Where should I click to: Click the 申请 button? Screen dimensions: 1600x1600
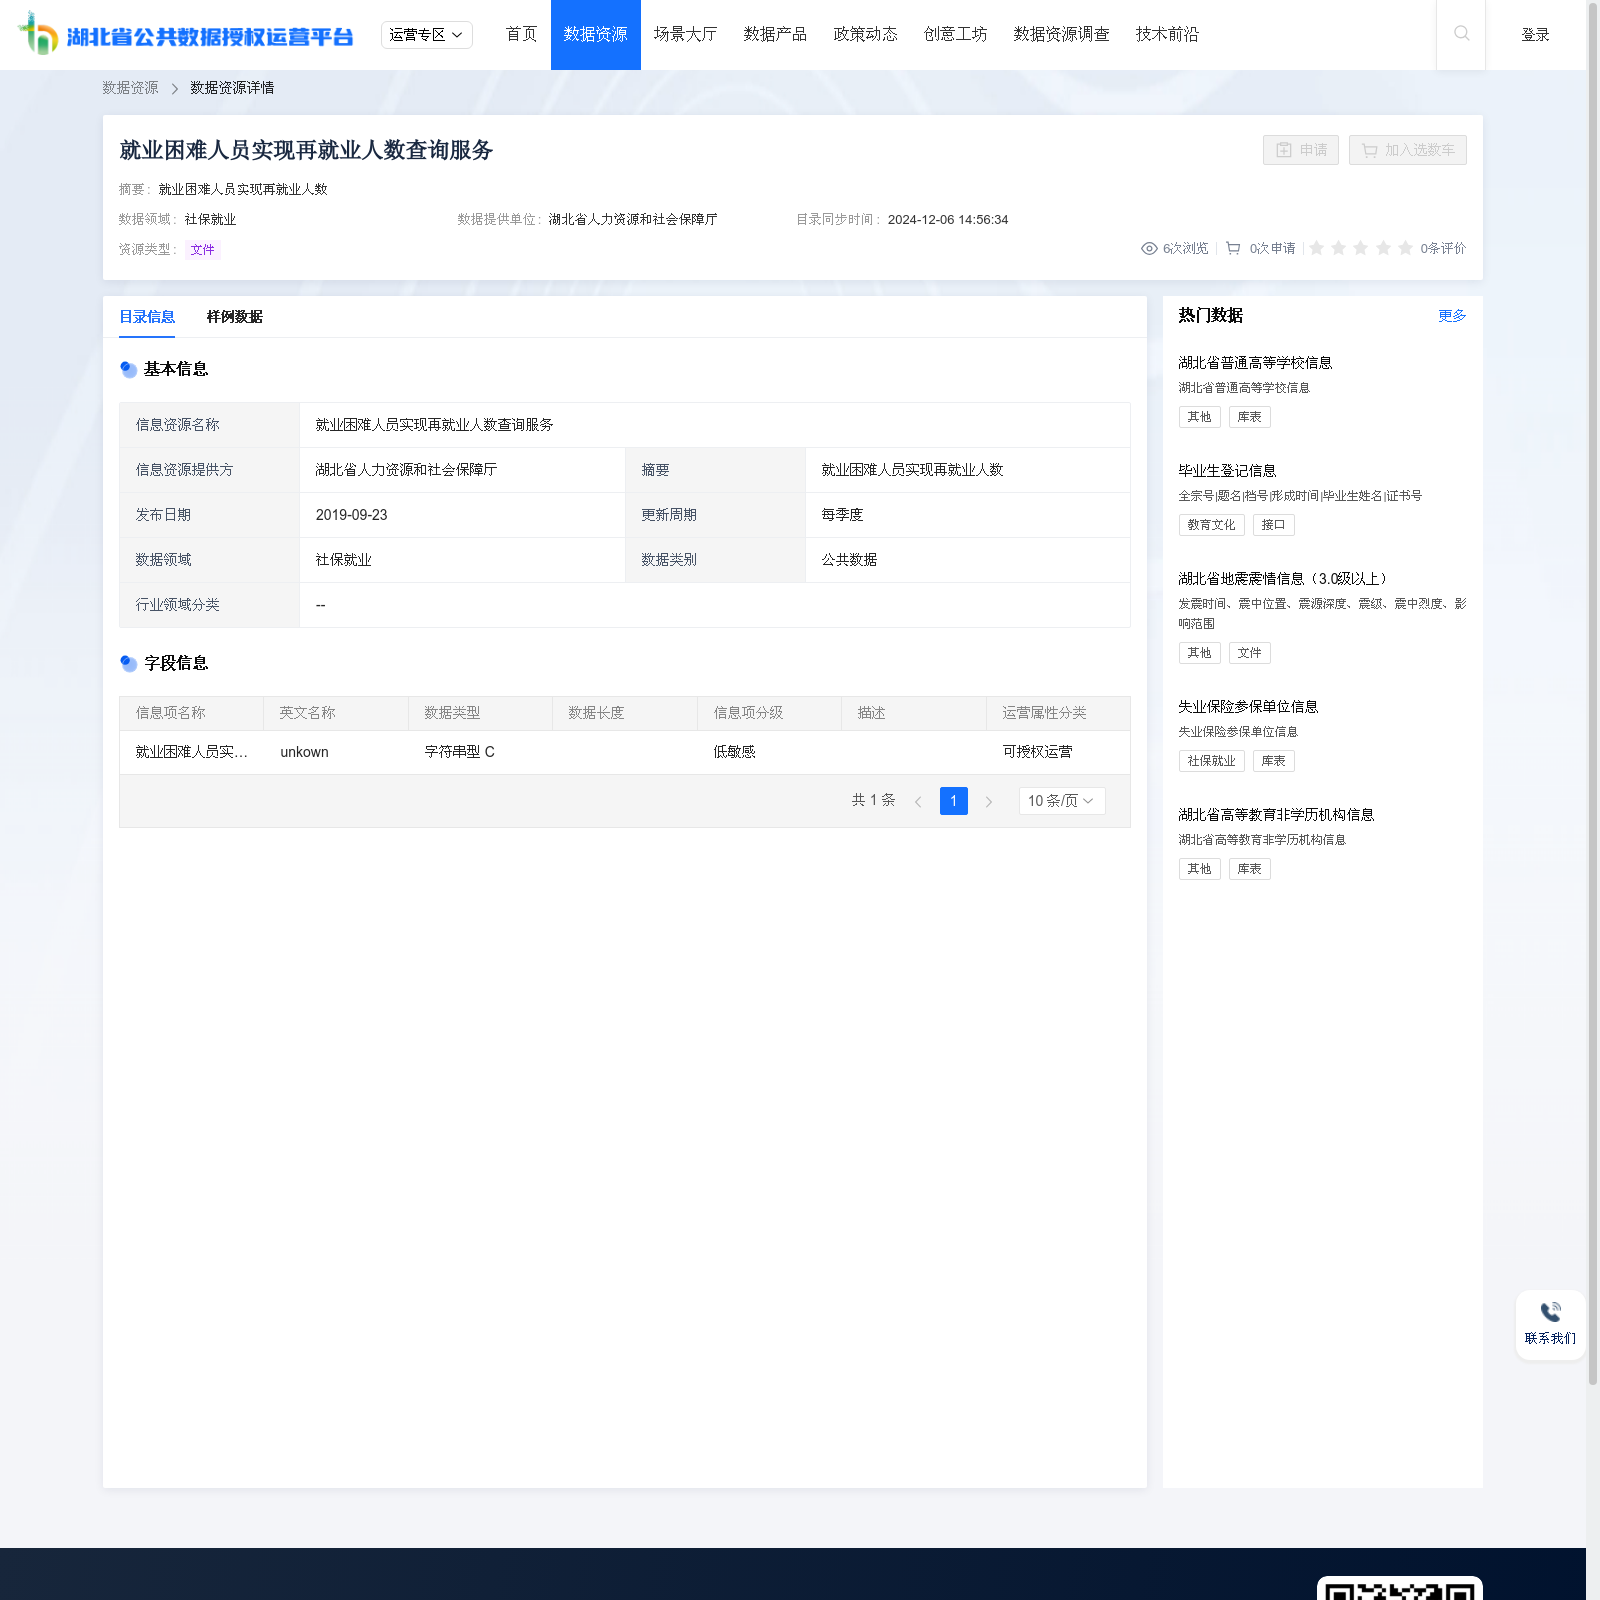[x=1300, y=150]
